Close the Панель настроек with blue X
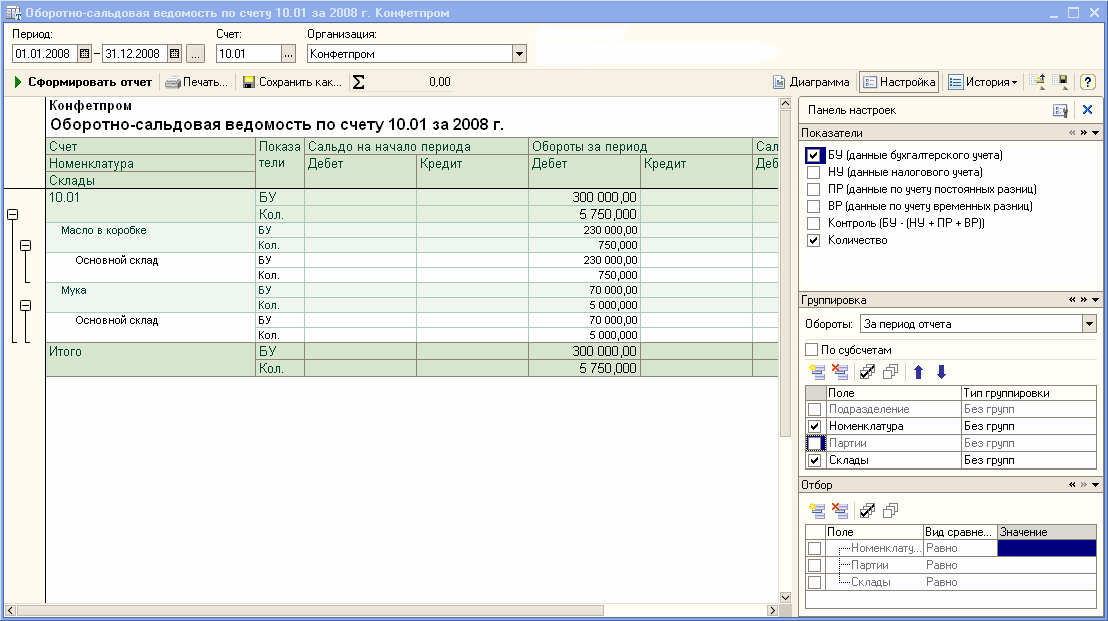Viewport: 1108px width, 621px height. point(1088,110)
